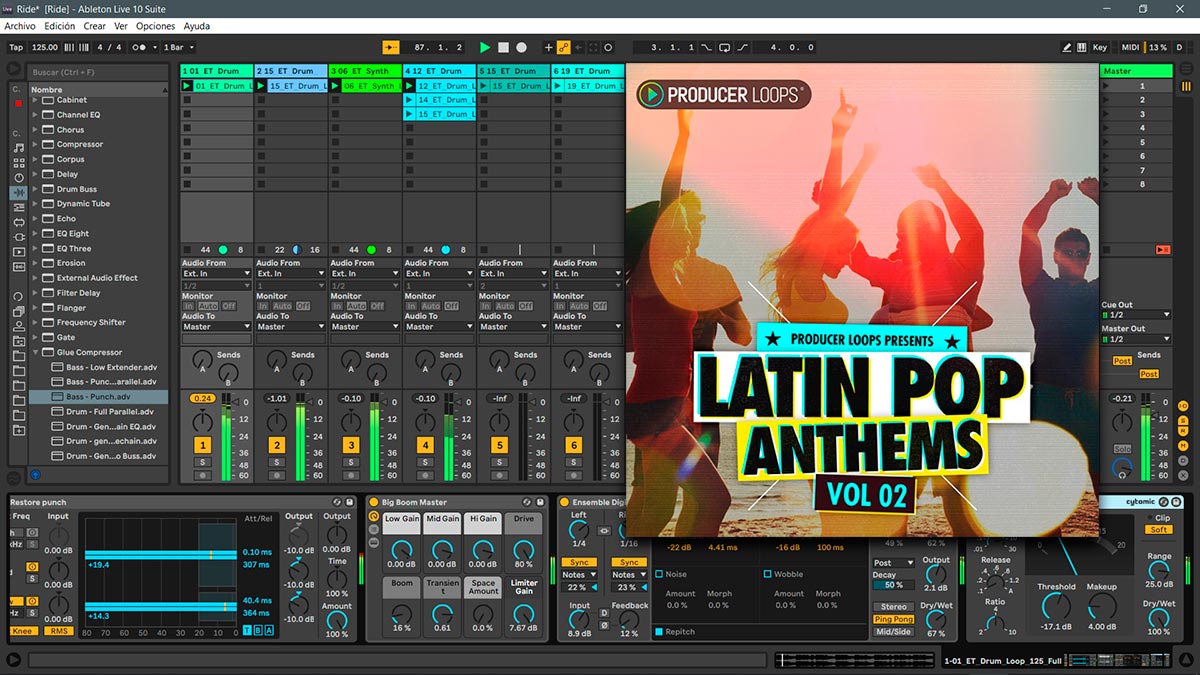Screen dimensions: 1200x675
Task: Toggle track 1 activator button
Action: [x=203, y=445]
